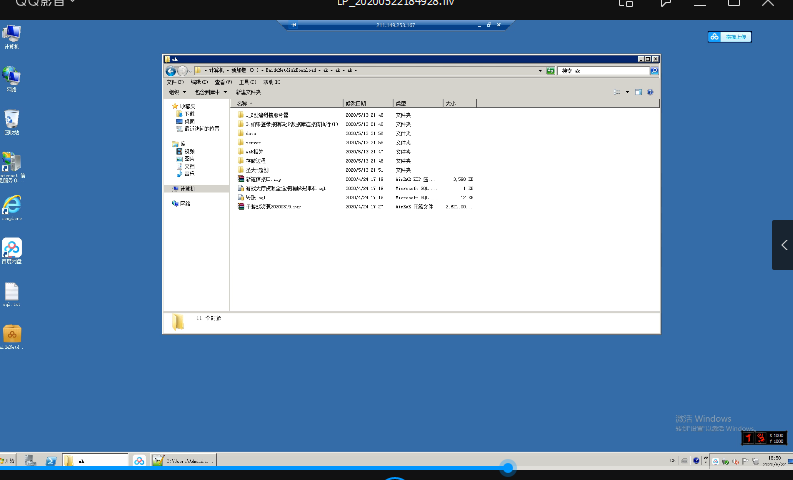Click the orange folder icon on desktop
This screenshot has height=480, width=793.
[12, 333]
